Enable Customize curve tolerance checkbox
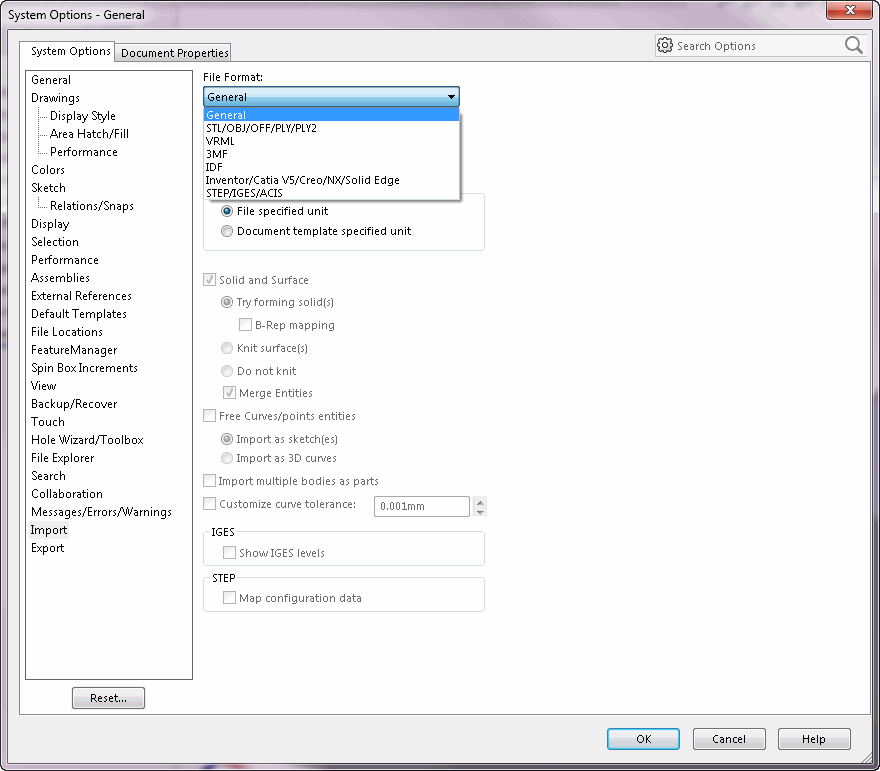 209,504
